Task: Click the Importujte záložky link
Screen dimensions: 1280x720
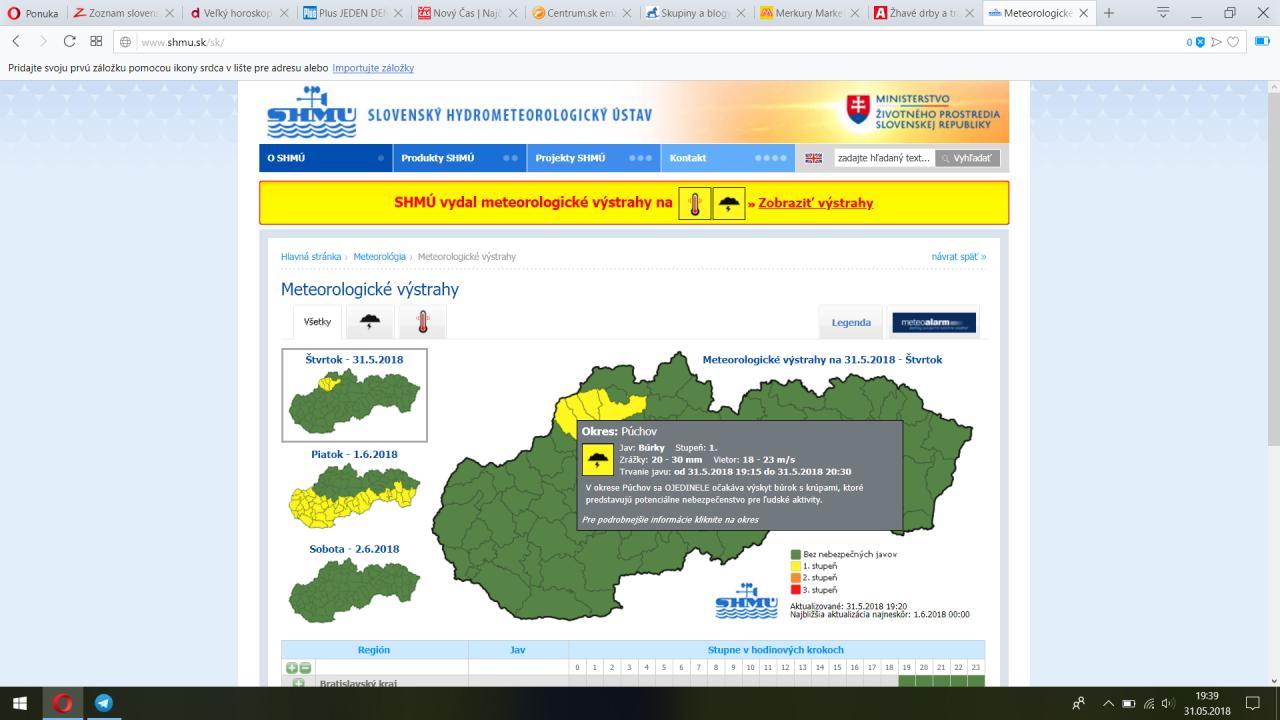Action: coord(372,68)
